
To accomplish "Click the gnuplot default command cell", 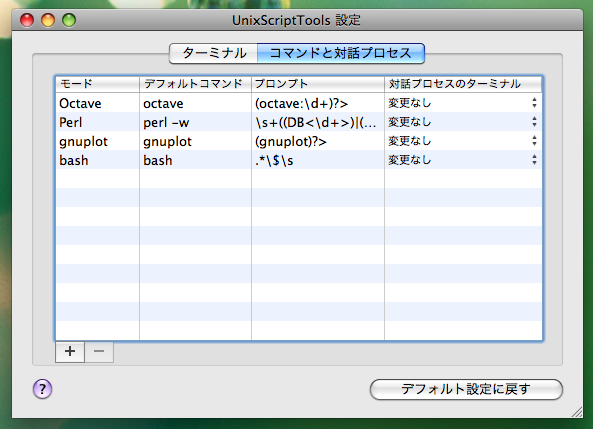I will pos(196,141).
